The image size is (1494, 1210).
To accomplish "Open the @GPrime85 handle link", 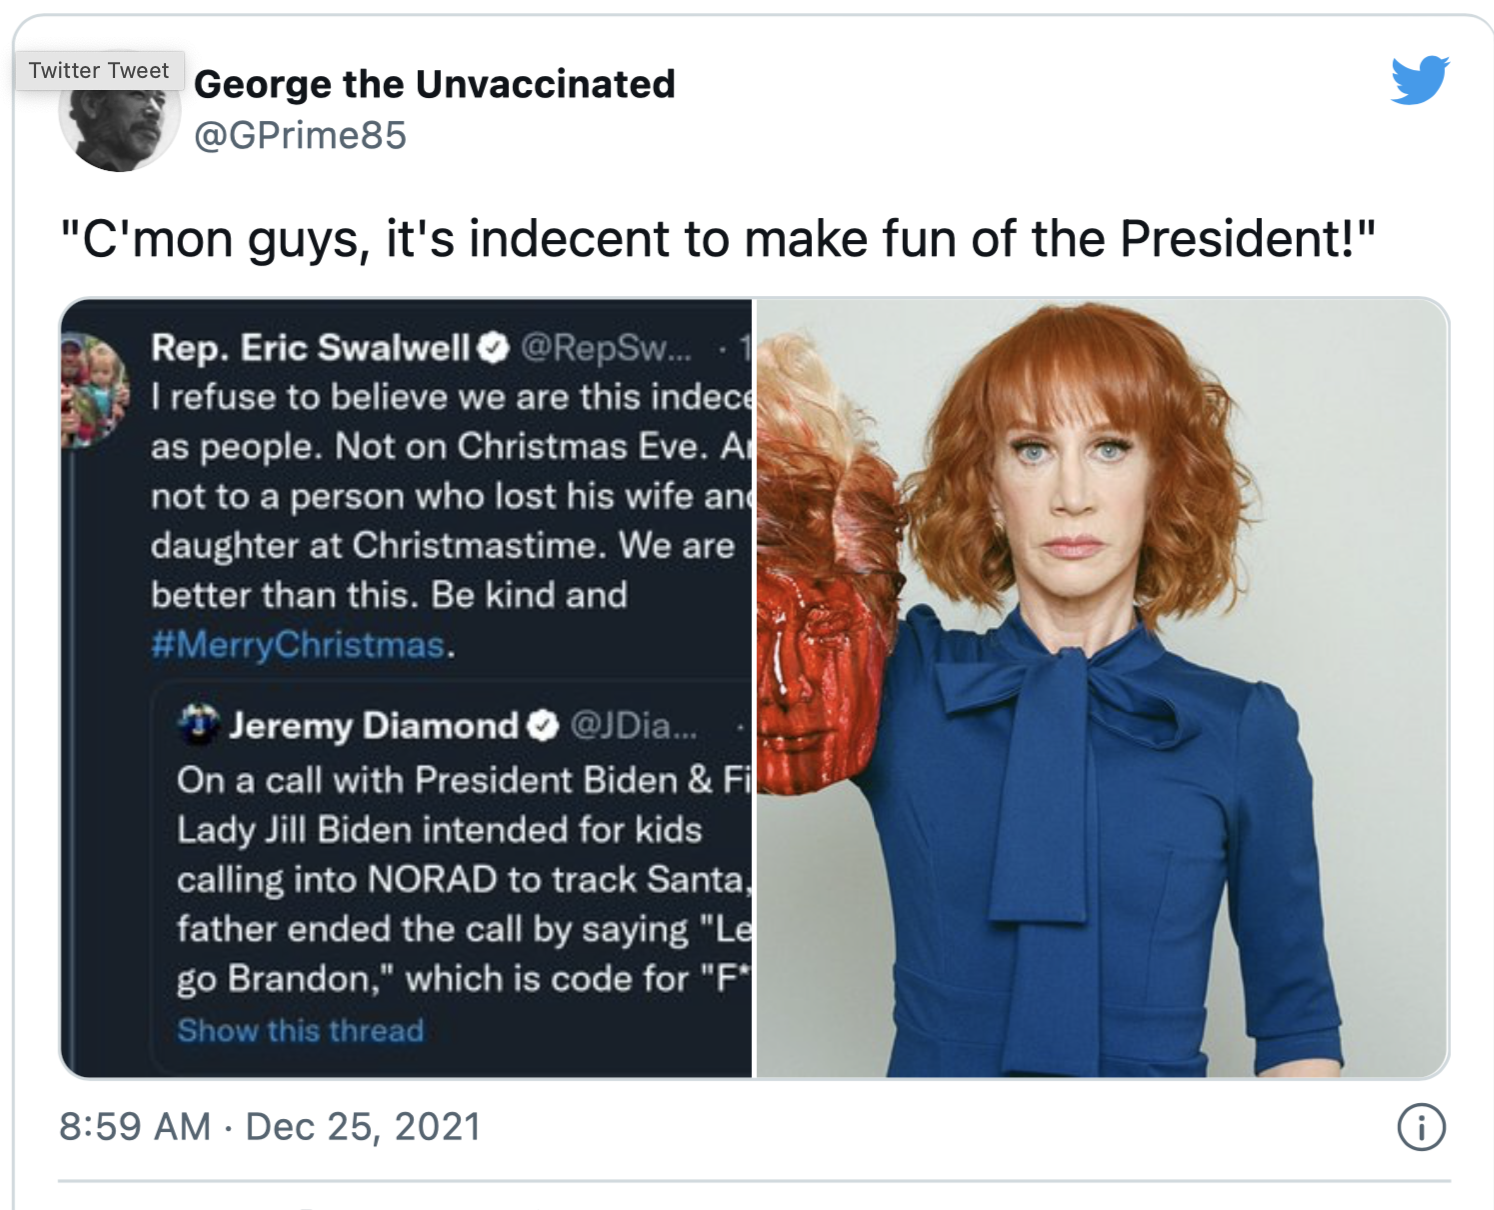I will pyautogui.click(x=301, y=135).
